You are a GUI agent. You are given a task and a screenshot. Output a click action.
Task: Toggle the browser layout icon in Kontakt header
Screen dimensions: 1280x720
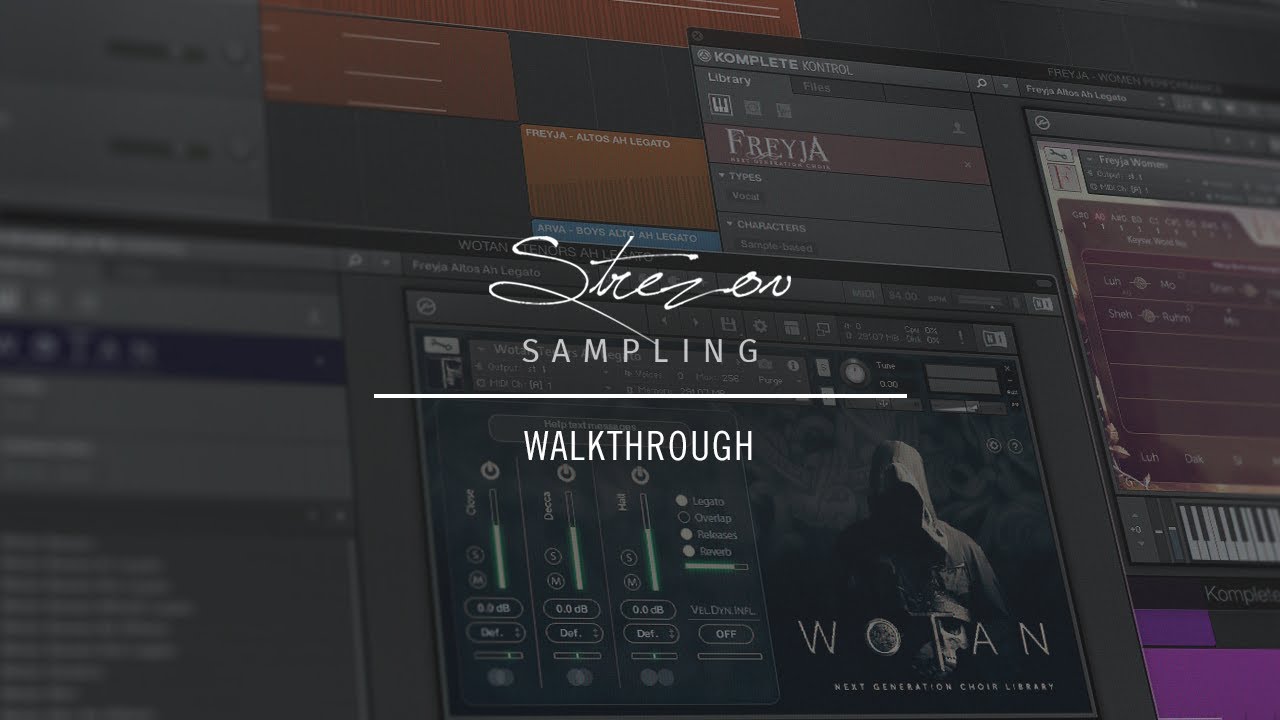tap(792, 327)
